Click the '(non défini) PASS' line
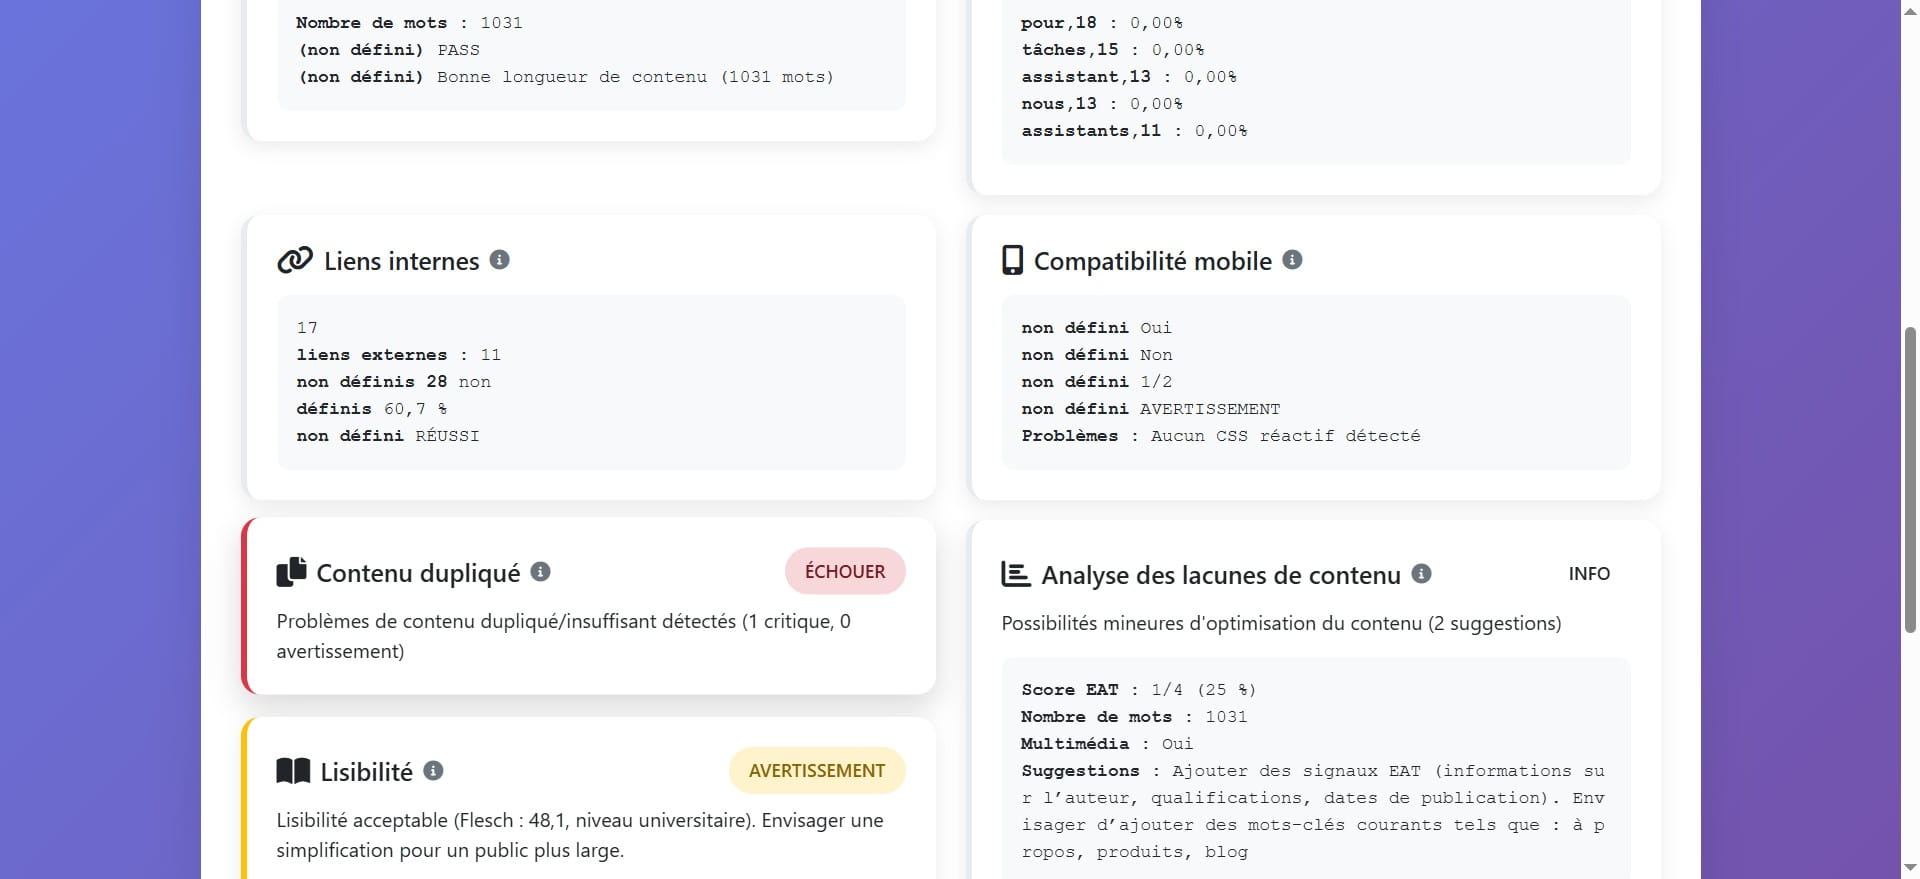Screen dimensions: 1920x879 click(x=389, y=49)
